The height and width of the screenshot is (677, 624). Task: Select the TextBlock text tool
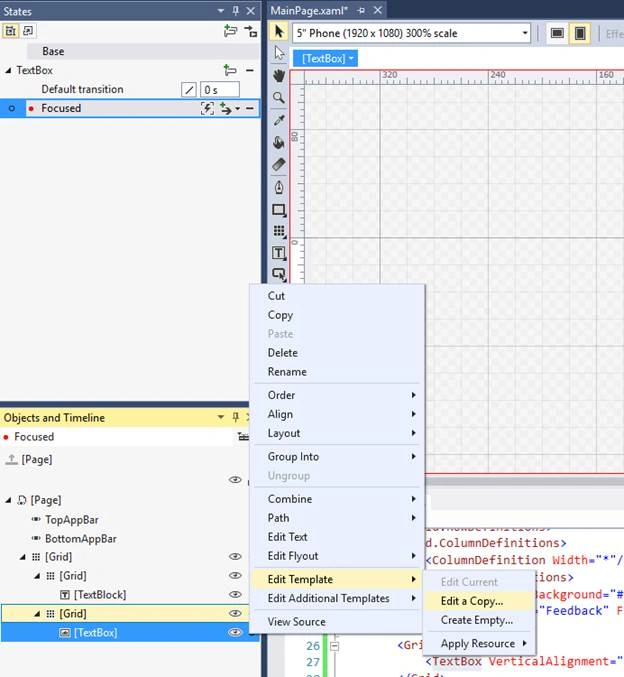pos(279,253)
